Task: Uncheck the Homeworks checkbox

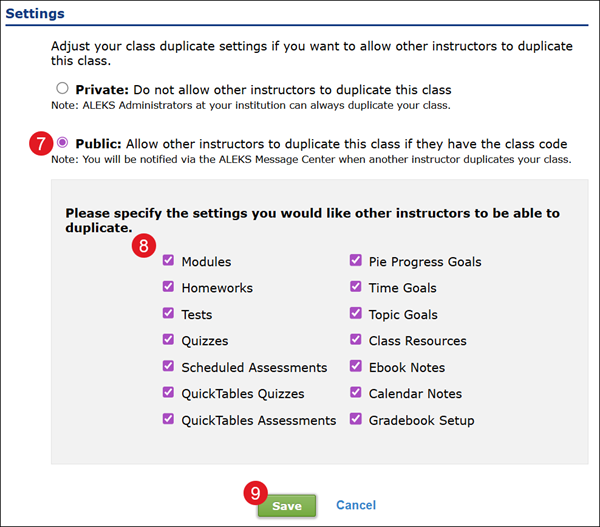Action: pyautogui.click(x=168, y=288)
